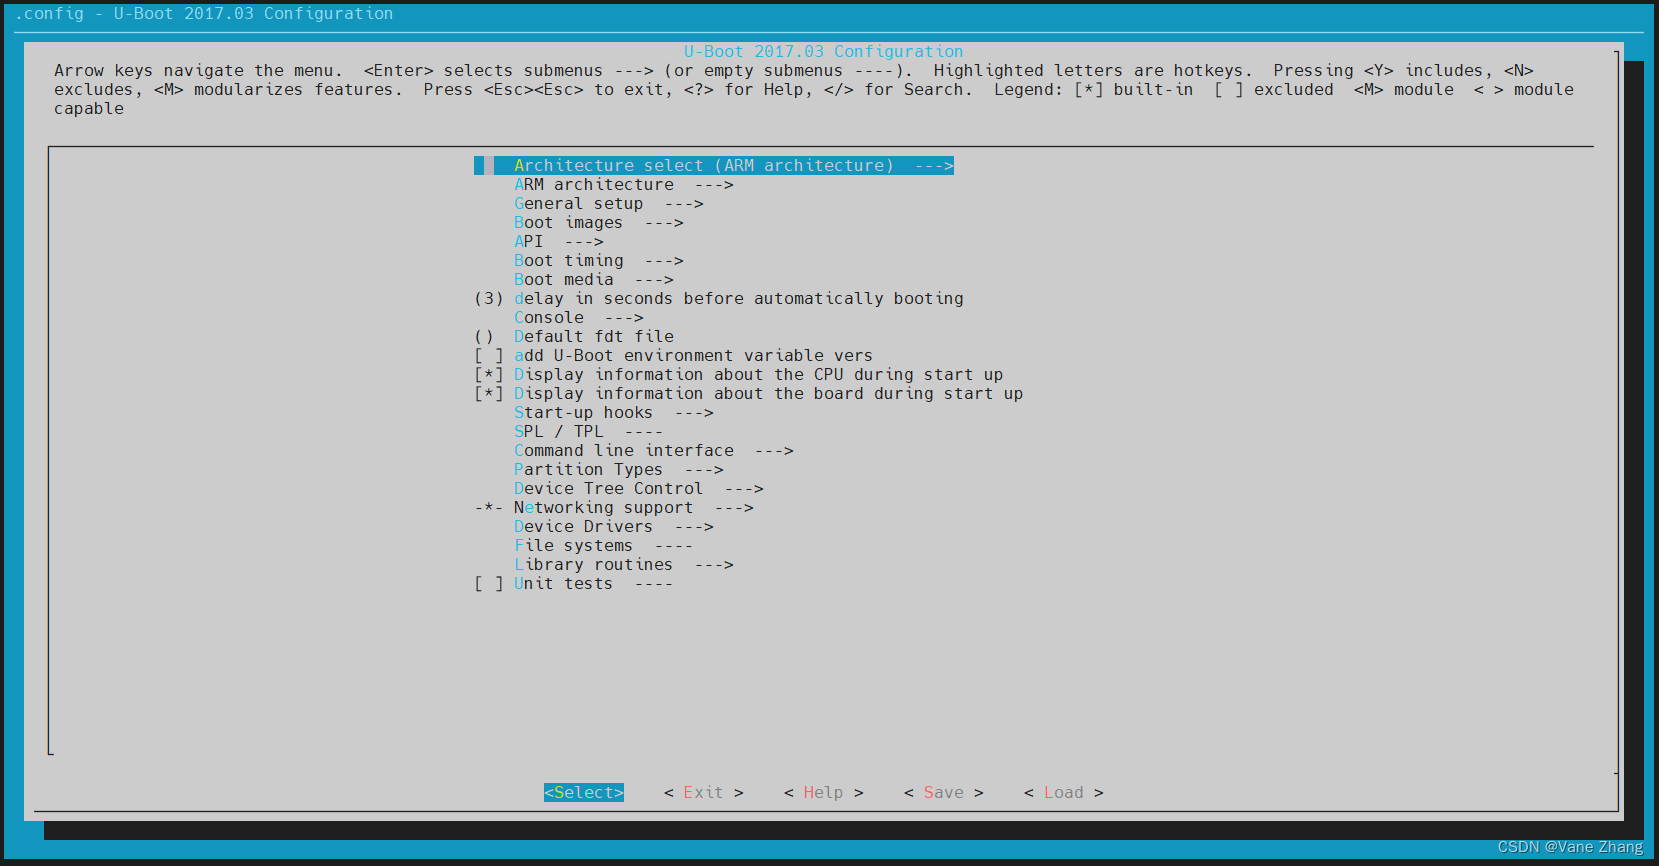Select the SPL / TPL entry

point(589,431)
